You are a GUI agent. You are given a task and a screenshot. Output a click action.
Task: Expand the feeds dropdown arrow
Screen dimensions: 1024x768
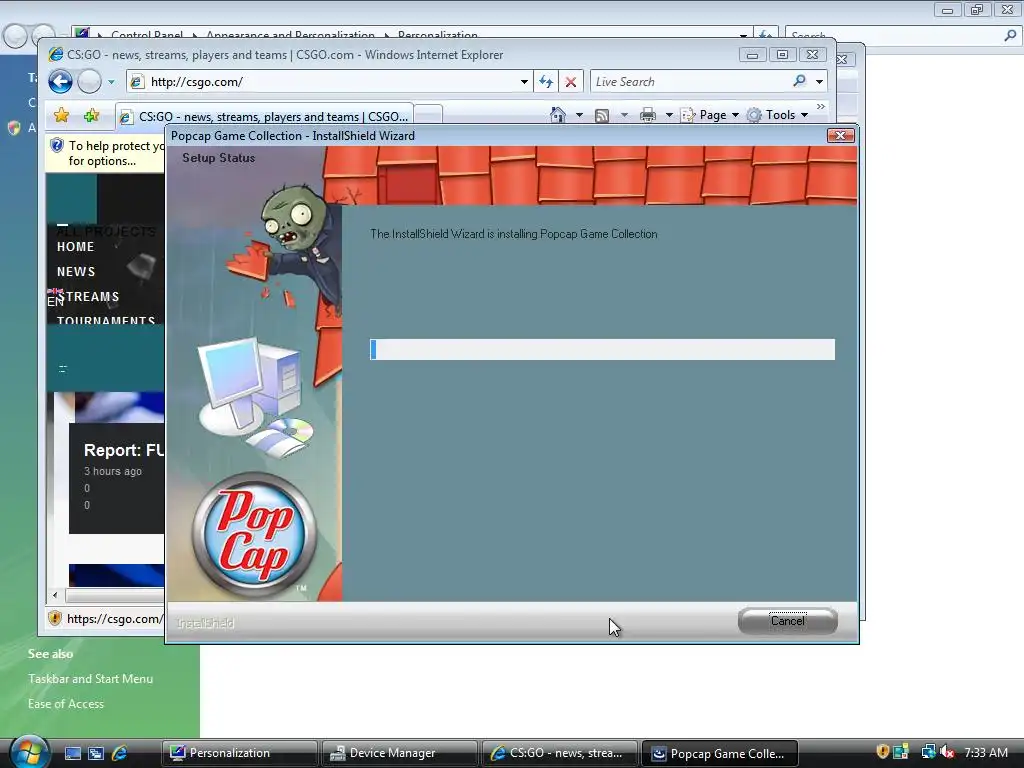pos(624,116)
